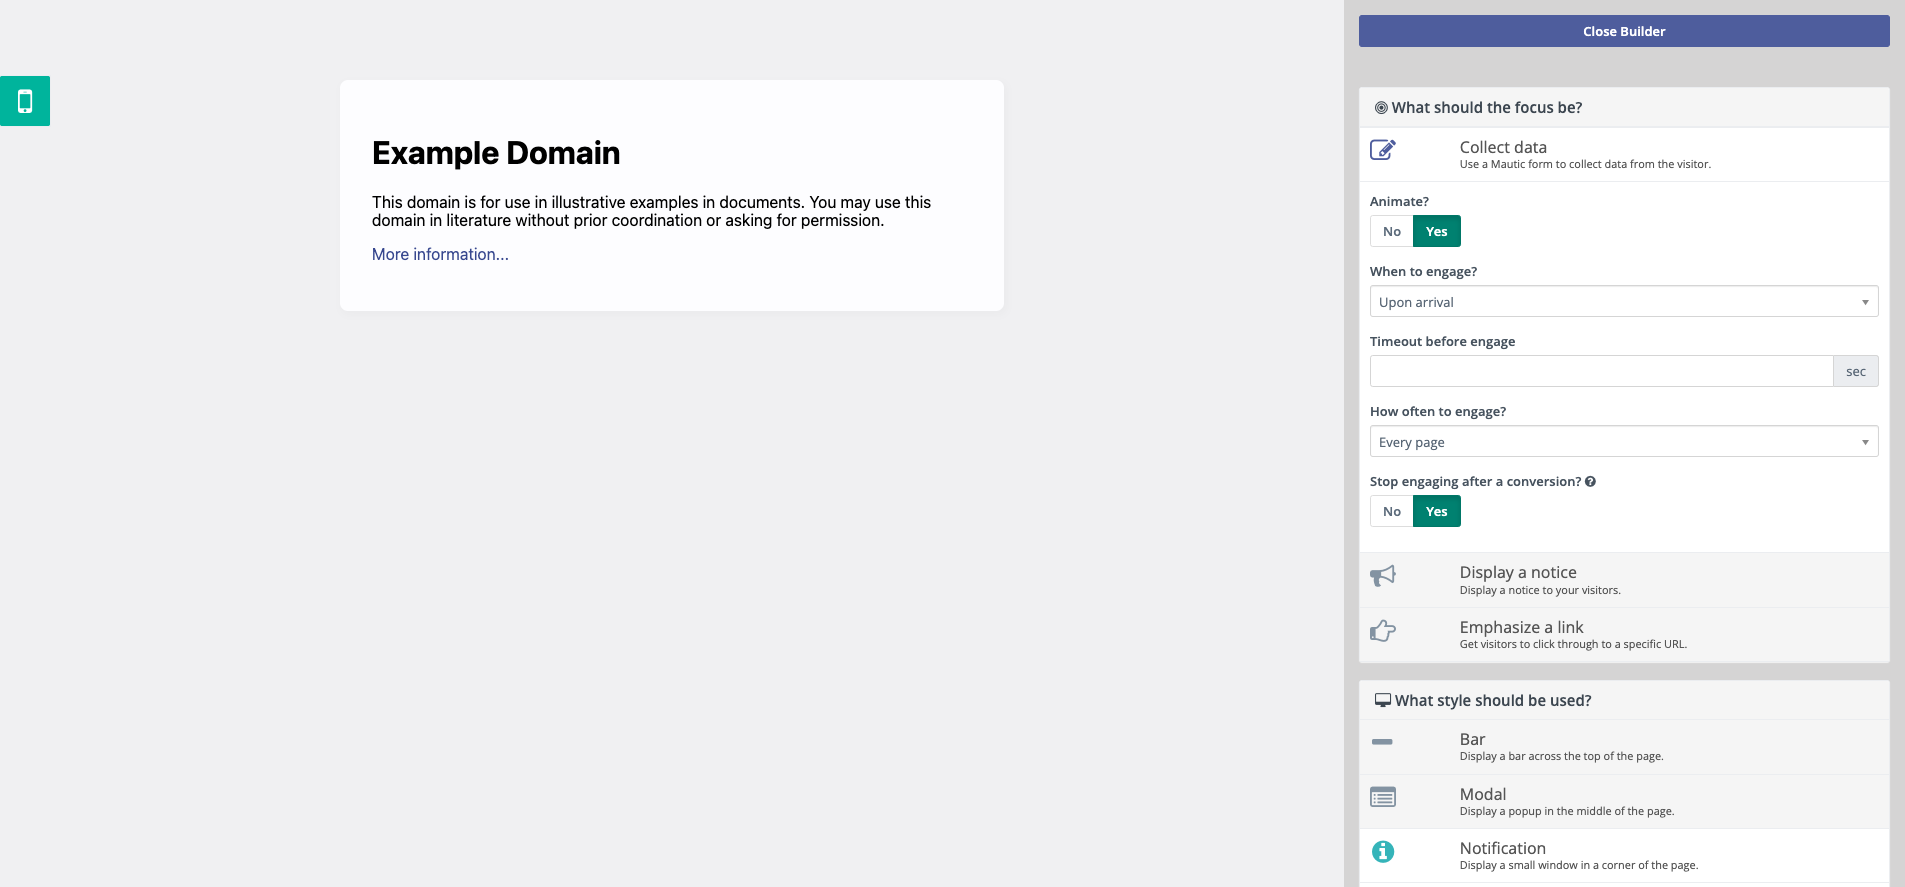The image size is (1905, 887).
Task: Click the Display a notice megaphone icon
Action: click(x=1382, y=576)
